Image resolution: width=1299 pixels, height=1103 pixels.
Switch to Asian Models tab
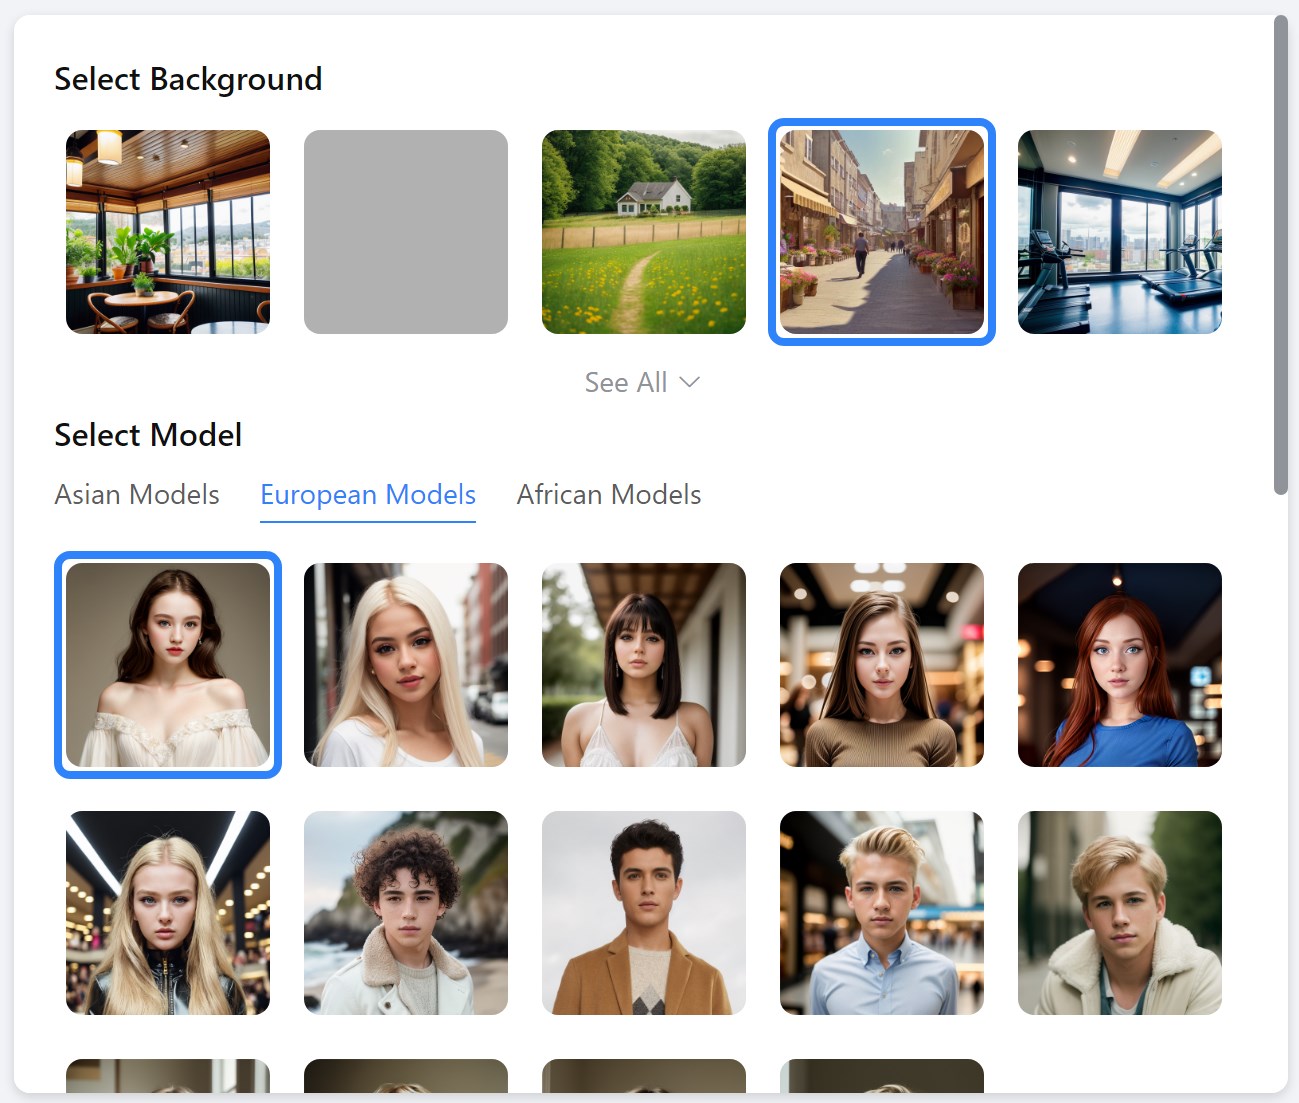point(137,494)
